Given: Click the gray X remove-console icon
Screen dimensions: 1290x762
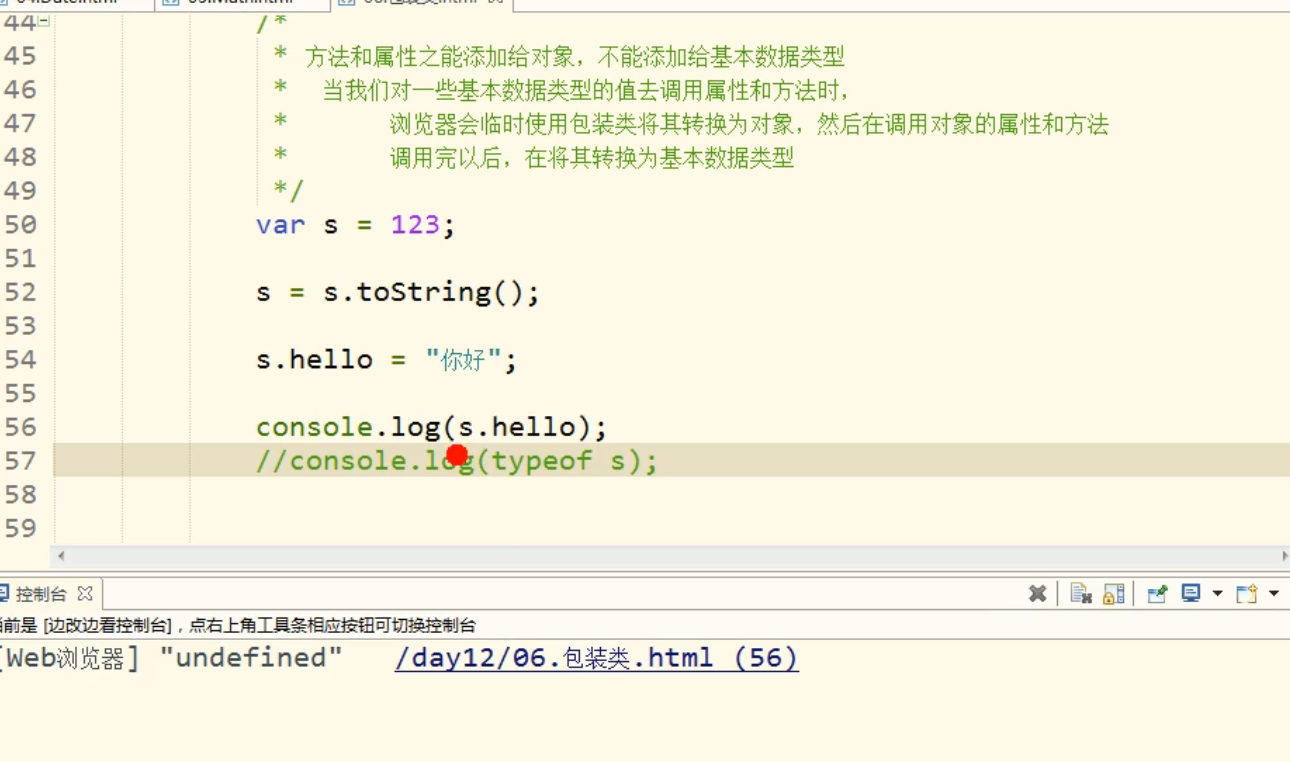Looking at the screenshot, I should [x=1037, y=594].
